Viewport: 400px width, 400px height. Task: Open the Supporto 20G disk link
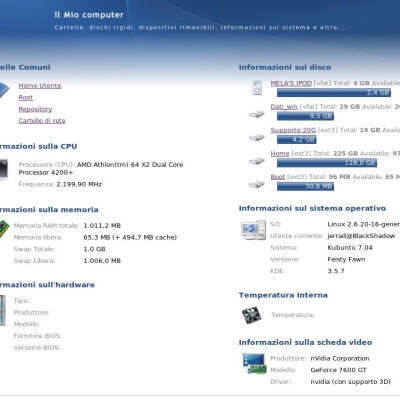click(x=293, y=130)
